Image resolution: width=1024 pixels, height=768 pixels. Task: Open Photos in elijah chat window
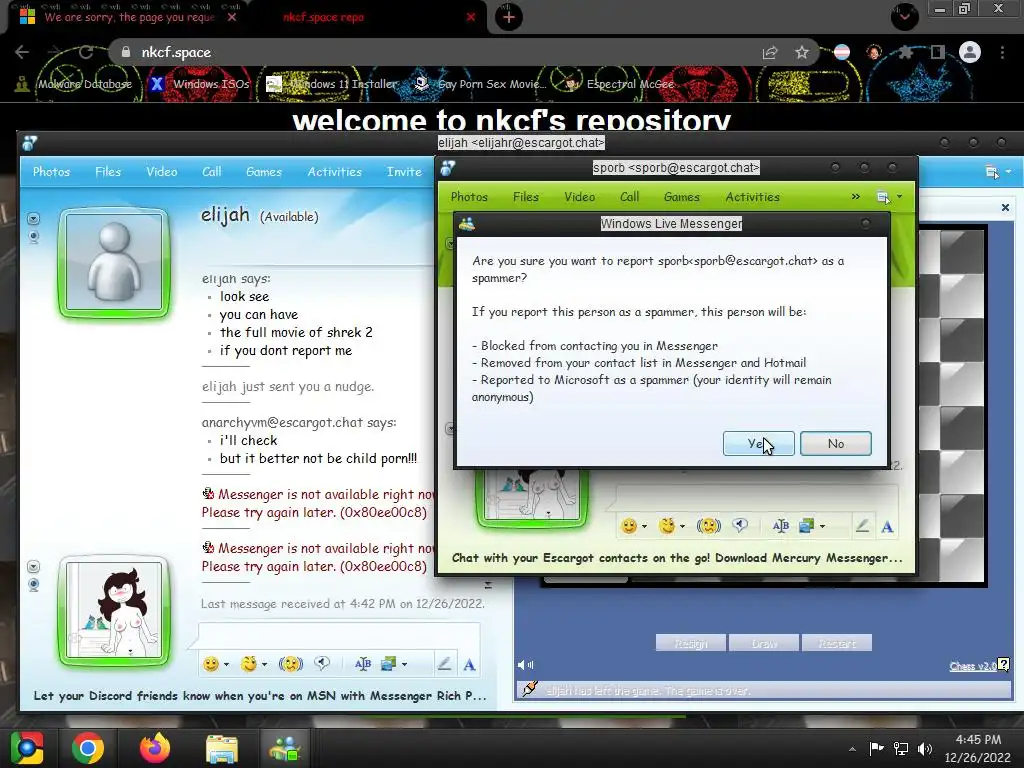[x=51, y=172]
